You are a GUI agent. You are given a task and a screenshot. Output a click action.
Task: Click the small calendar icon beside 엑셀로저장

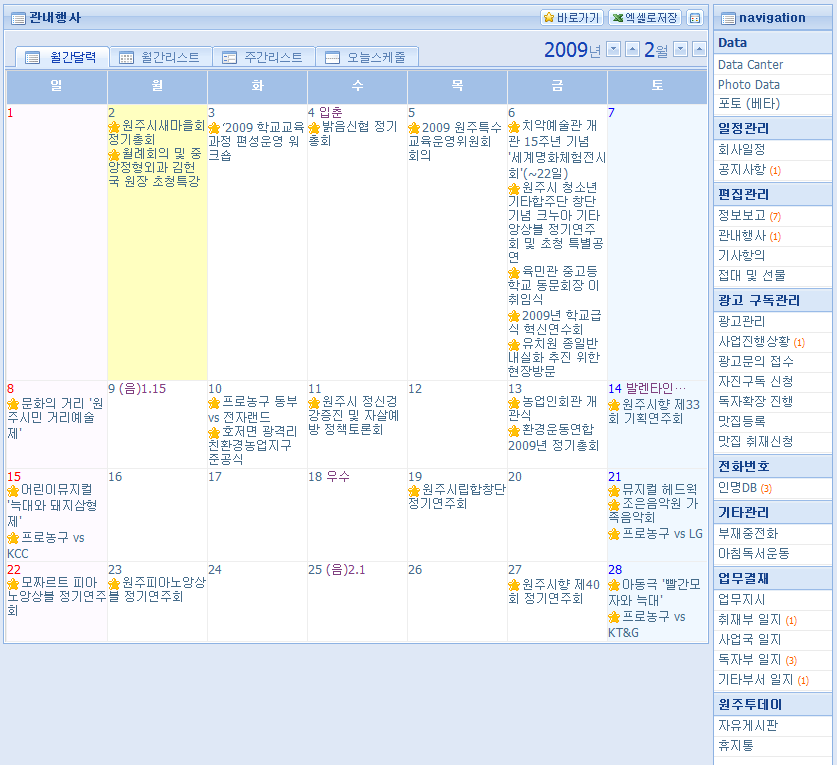pos(694,18)
